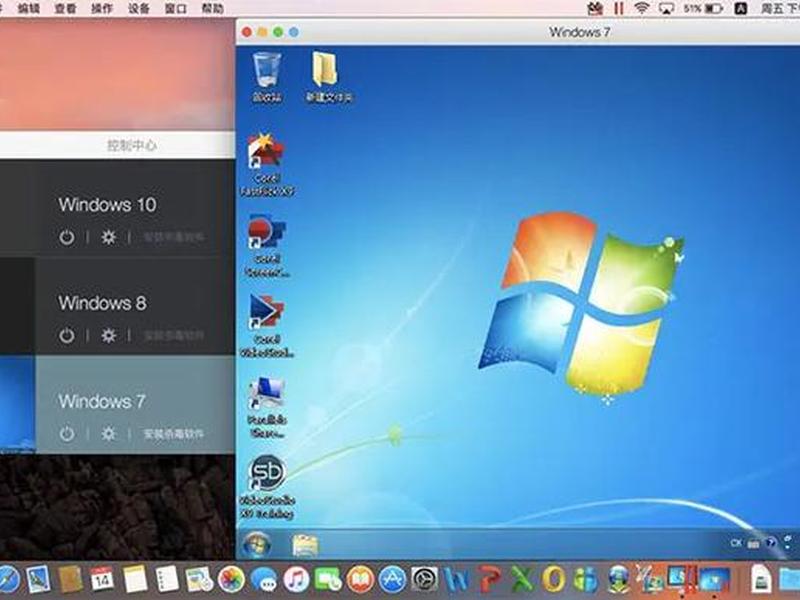Click the Parallels pause icon in the menu bar
Screen dimensions: 800x600
coord(619,8)
